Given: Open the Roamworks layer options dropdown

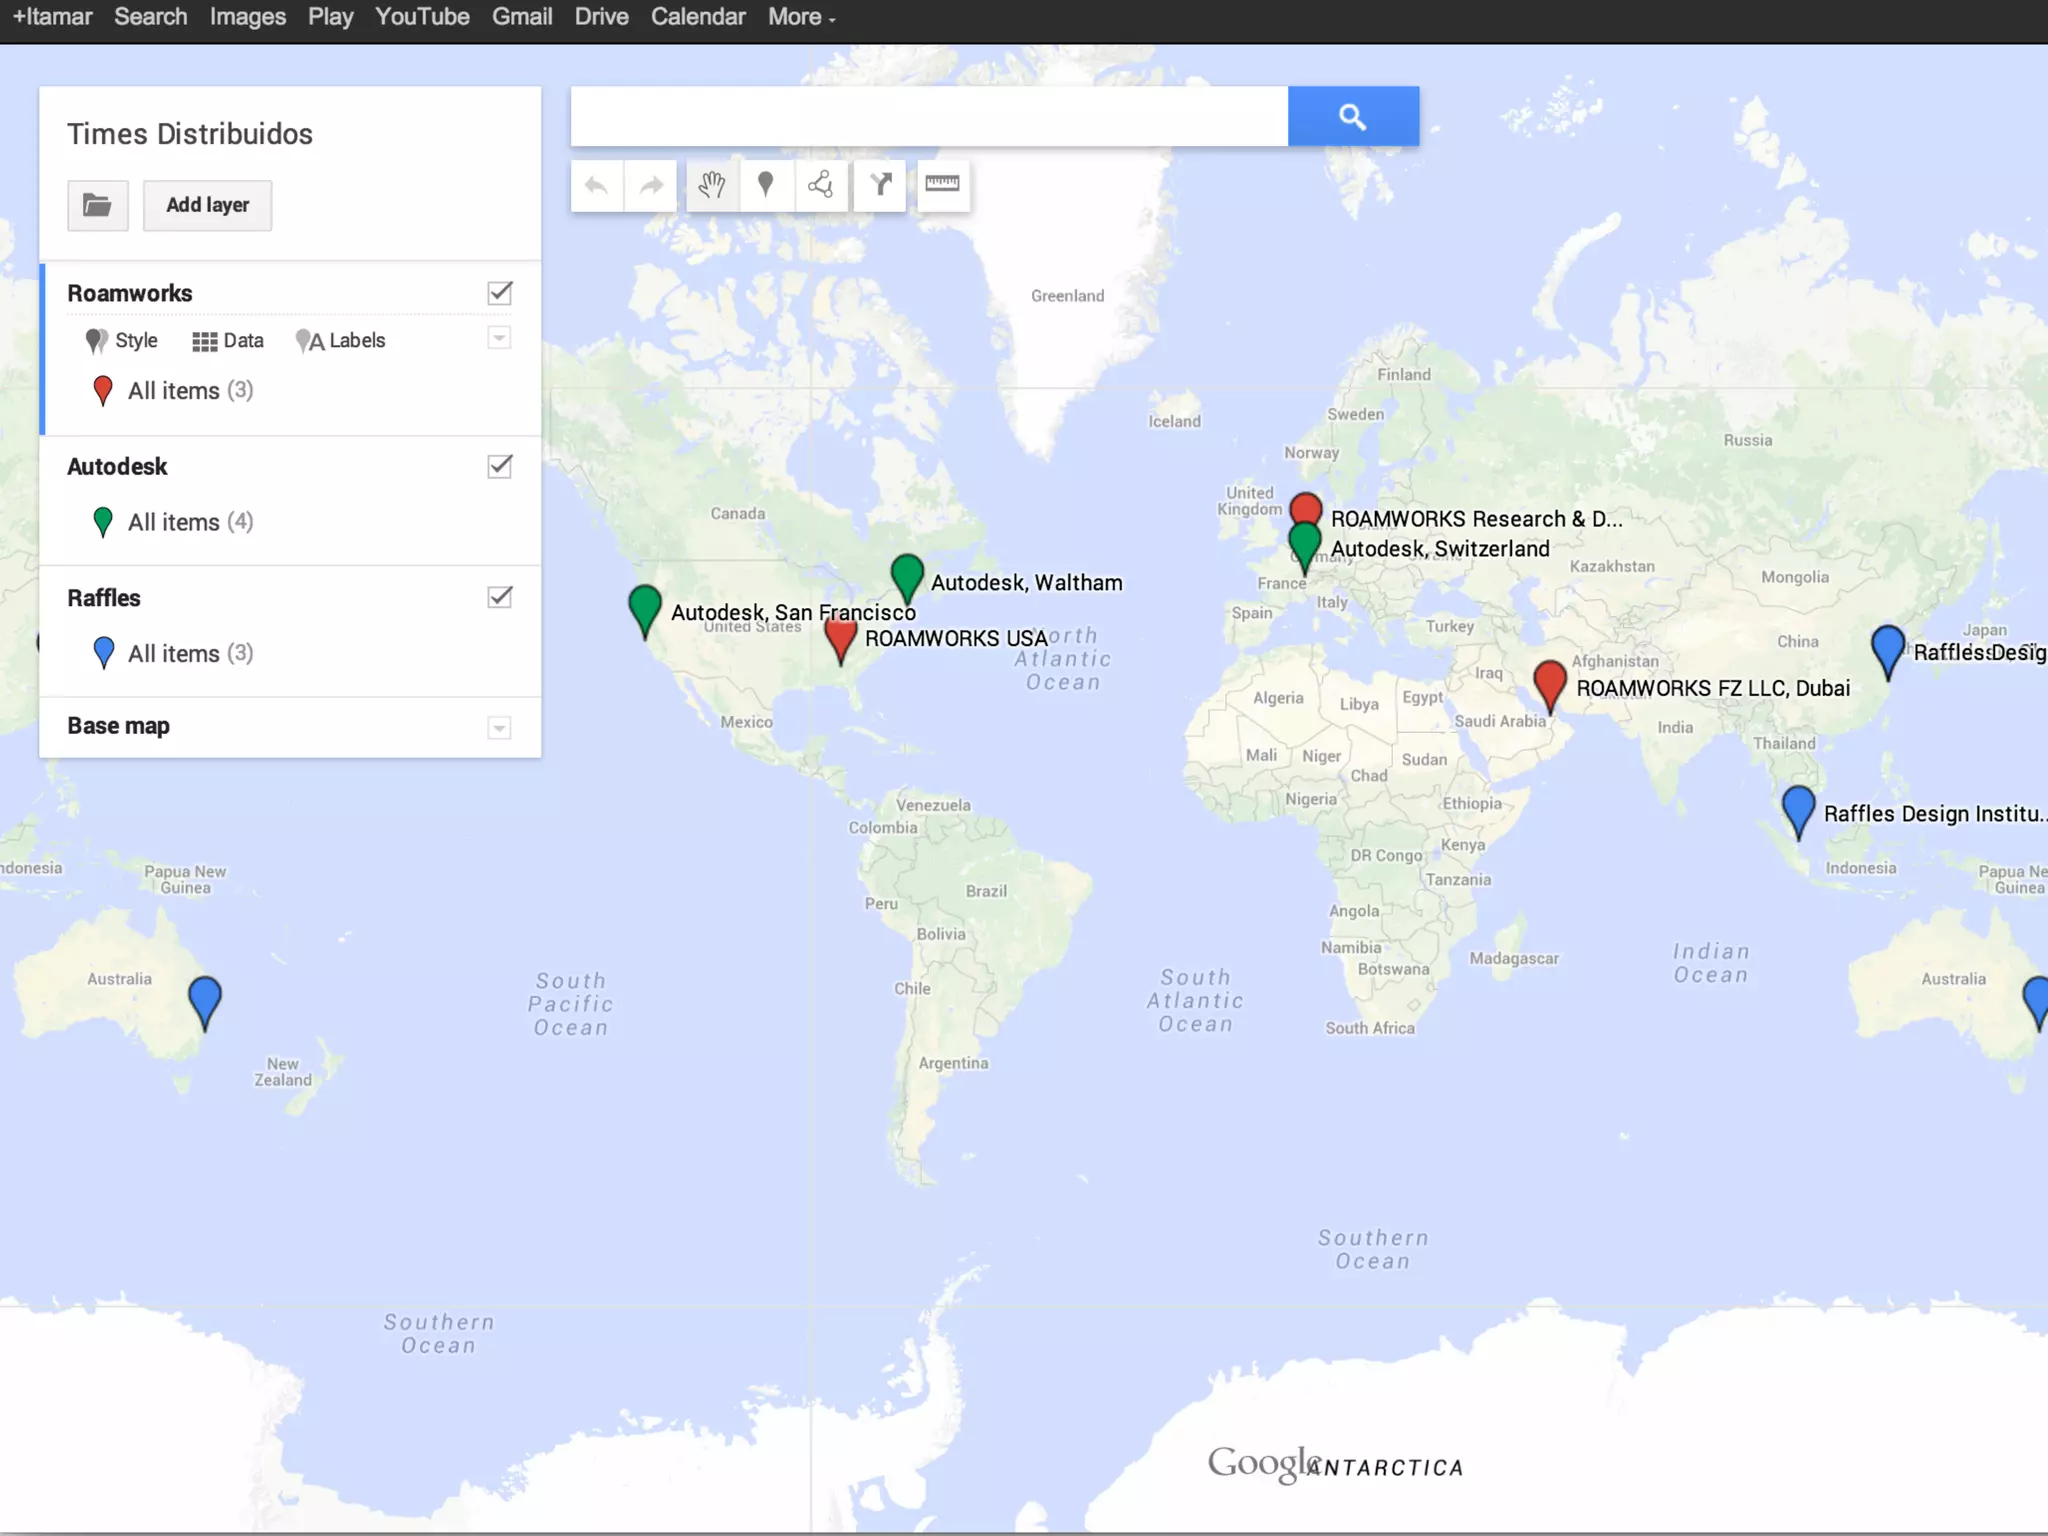Looking at the screenshot, I should pos(500,338).
